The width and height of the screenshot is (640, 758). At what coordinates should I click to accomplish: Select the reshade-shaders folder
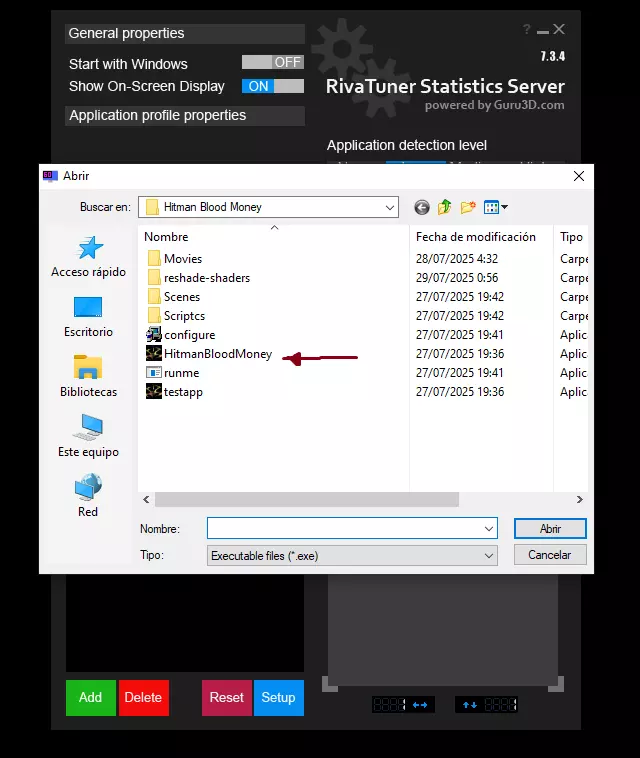point(199,277)
